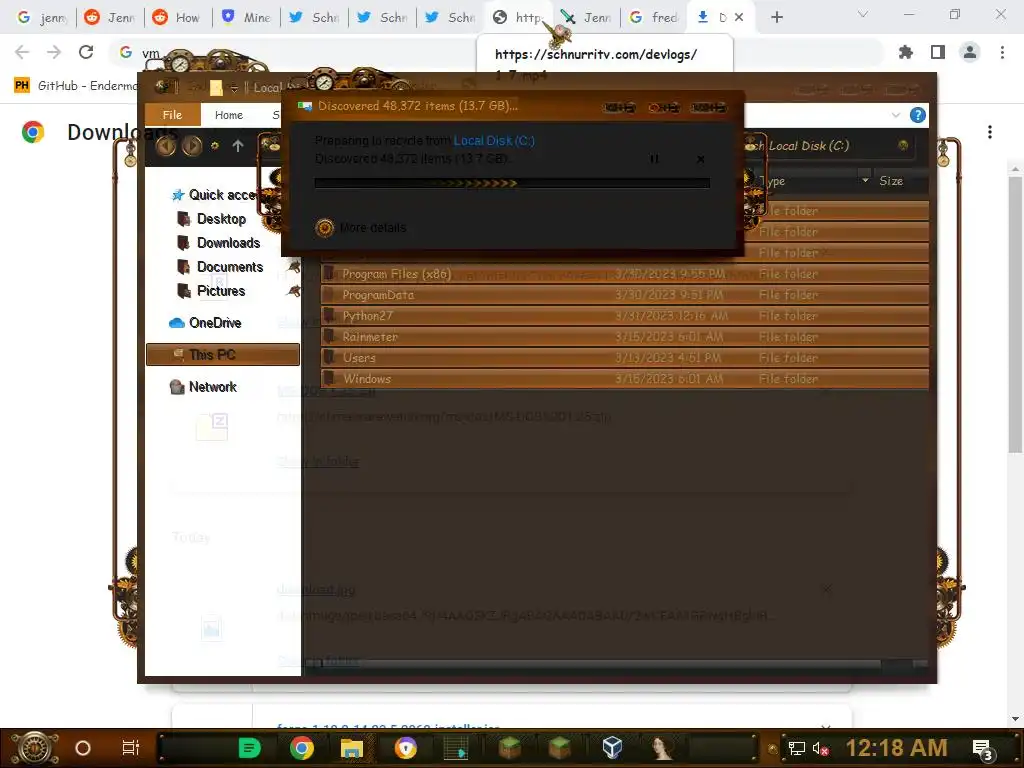This screenshot has height=768, width=1024.
Task: Select the ProgramData folder row
Action: (x=624, y=295)
